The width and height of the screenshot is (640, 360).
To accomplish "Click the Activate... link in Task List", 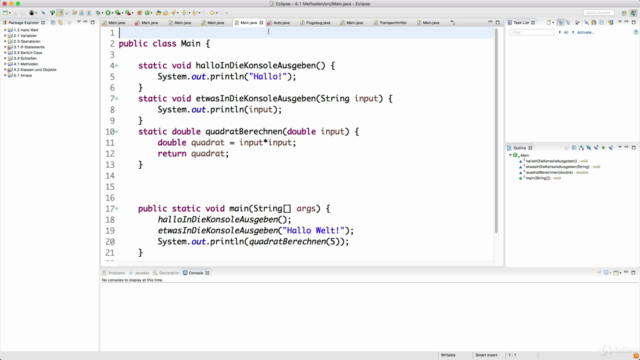I will [586, 32].
